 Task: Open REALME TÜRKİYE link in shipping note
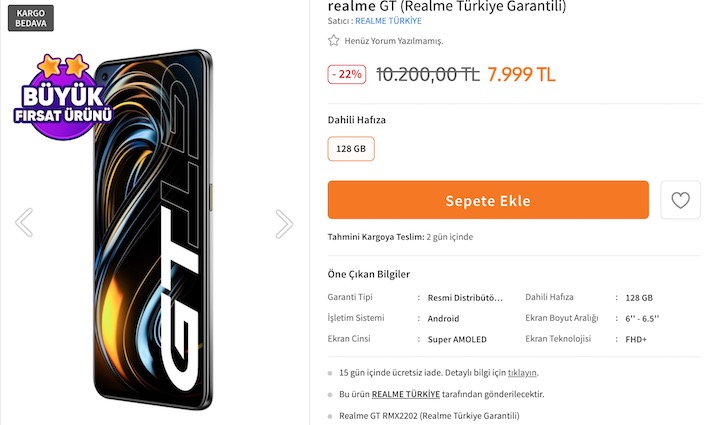tap(405, 394)
